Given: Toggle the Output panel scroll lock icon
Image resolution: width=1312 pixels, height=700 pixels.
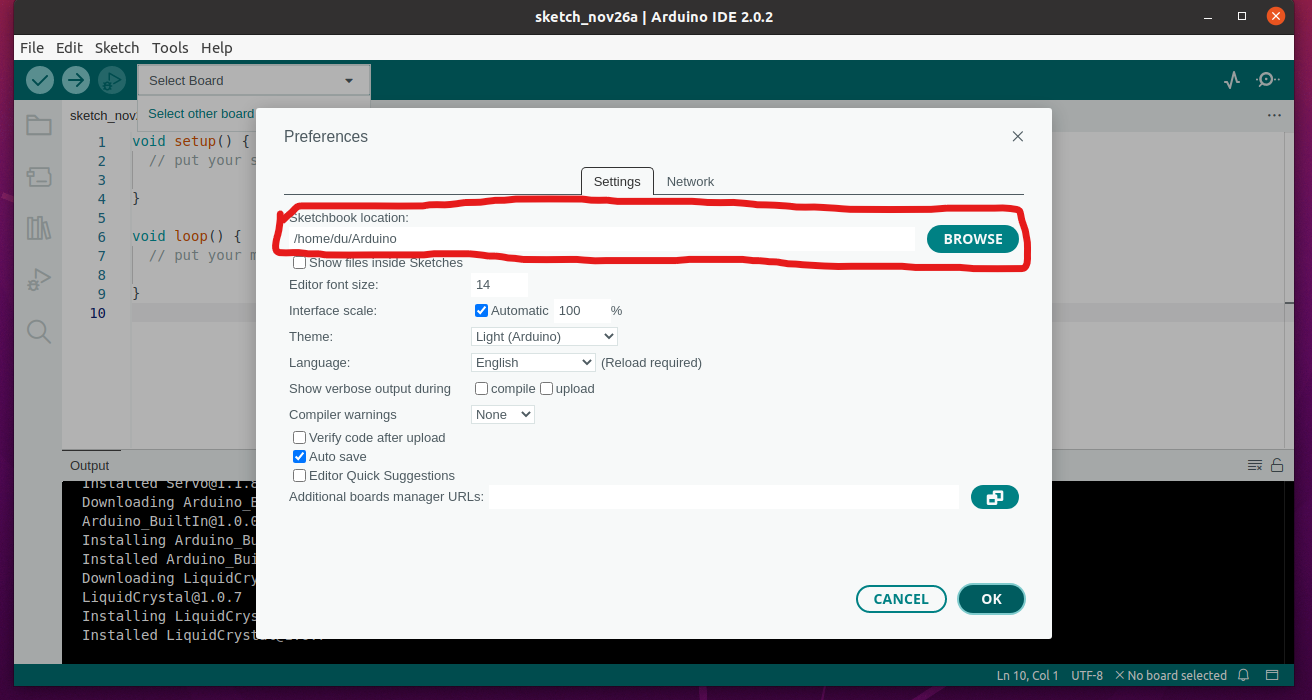Looking at the screenshot, I should [1277, 465].
